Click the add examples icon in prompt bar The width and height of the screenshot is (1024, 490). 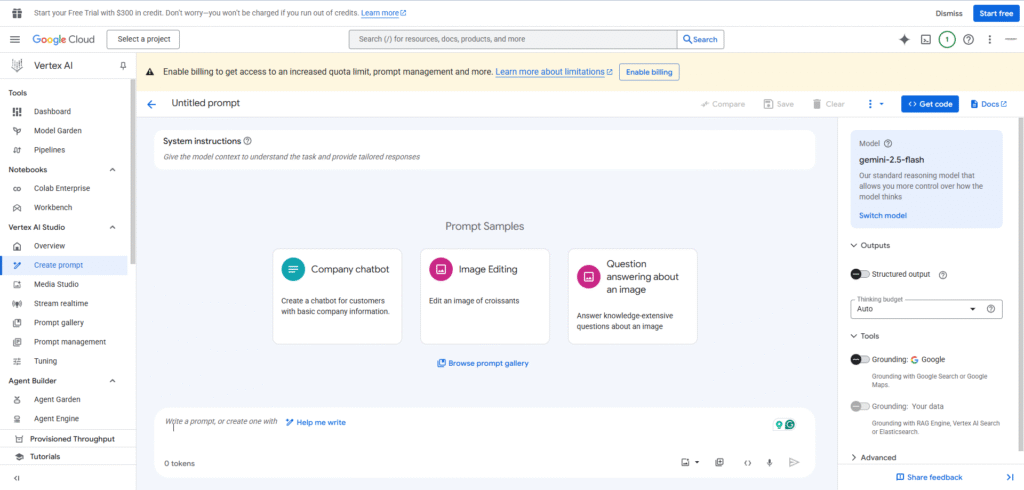coord(719,463)
